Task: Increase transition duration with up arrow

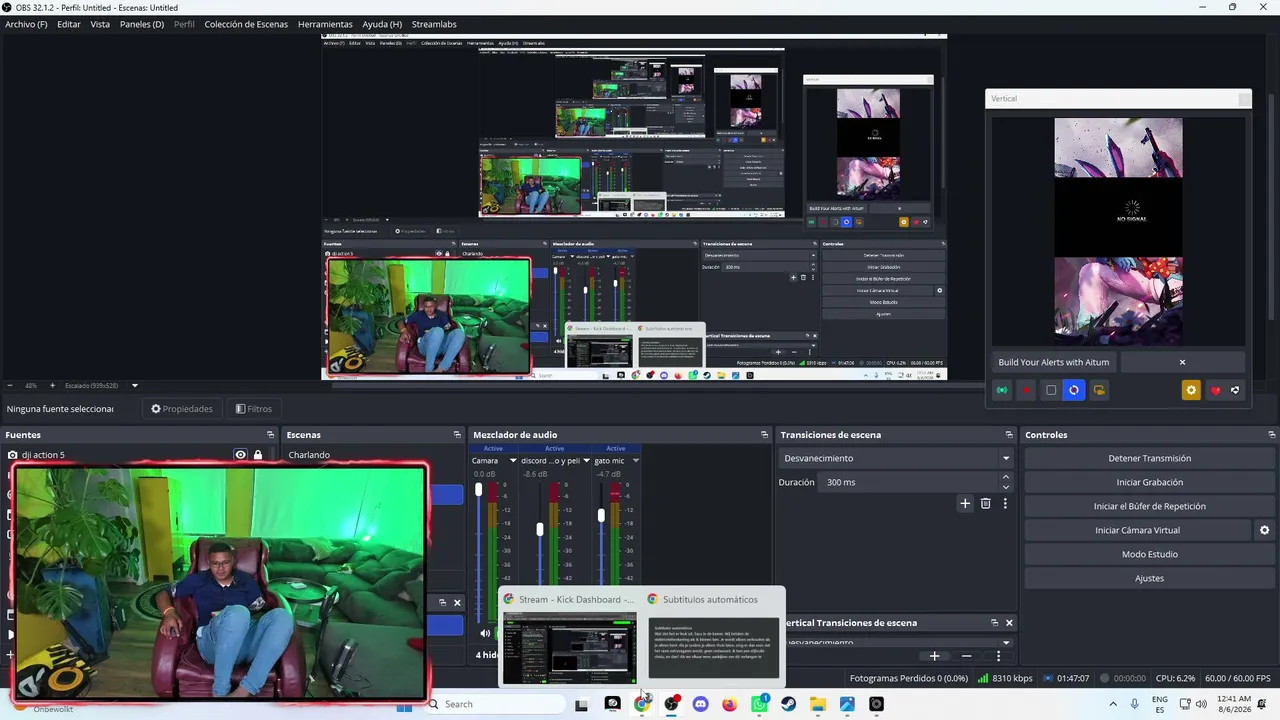Action: click(x=1006, y=477)
